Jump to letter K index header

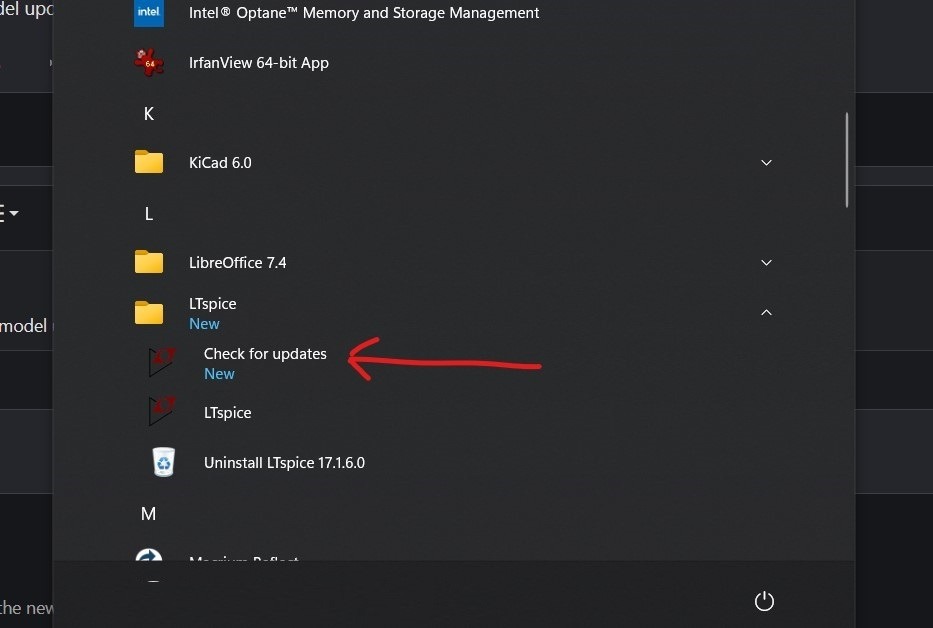149,113
